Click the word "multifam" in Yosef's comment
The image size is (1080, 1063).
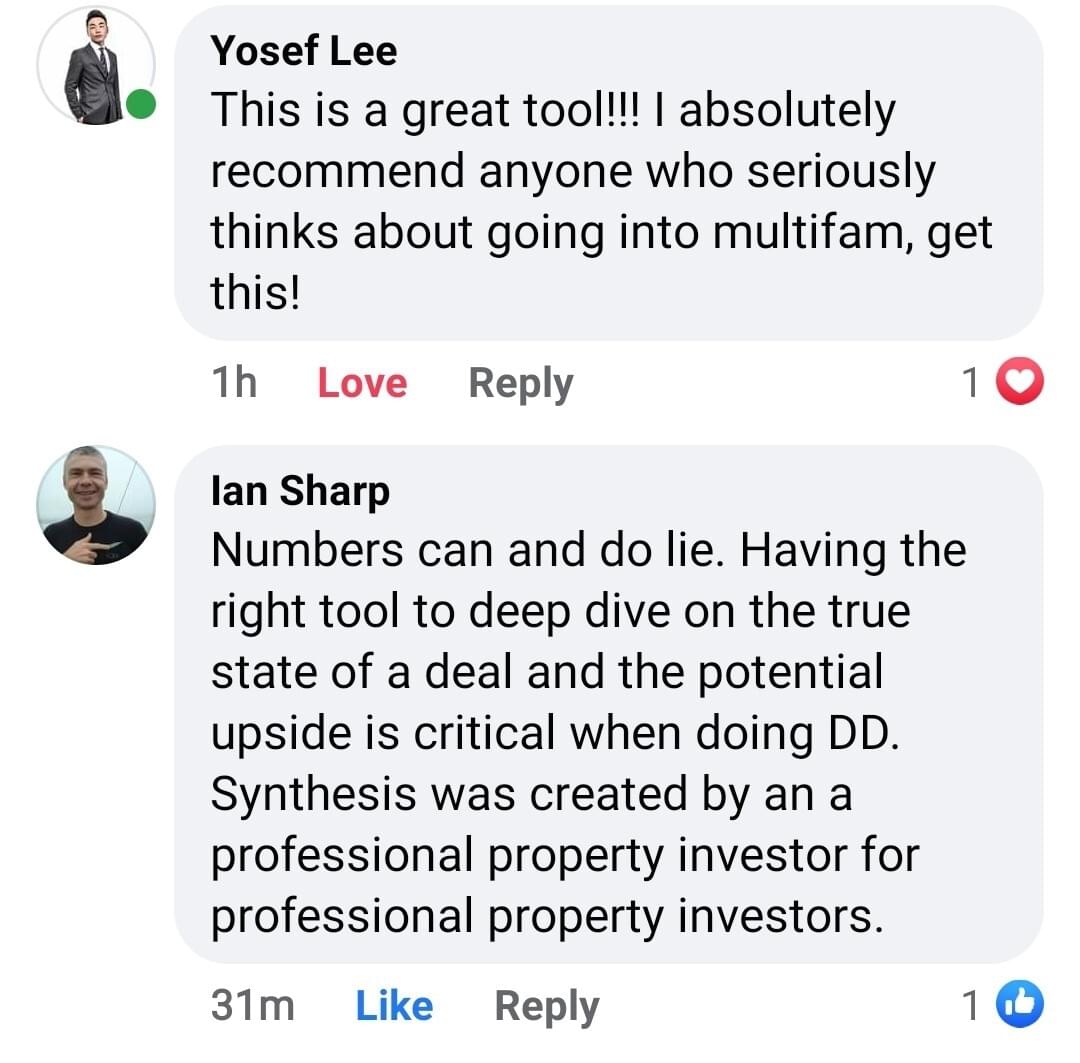[811, 232]
